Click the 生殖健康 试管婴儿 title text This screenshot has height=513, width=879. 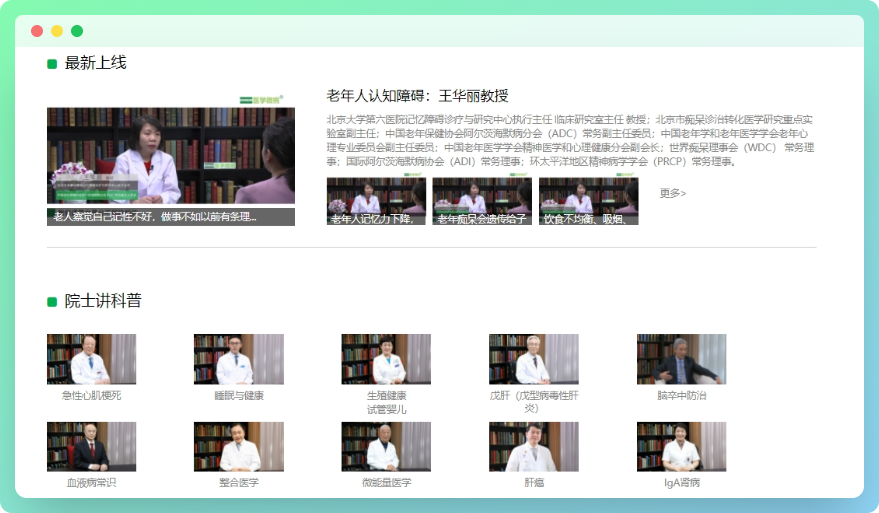coord(386,403)
